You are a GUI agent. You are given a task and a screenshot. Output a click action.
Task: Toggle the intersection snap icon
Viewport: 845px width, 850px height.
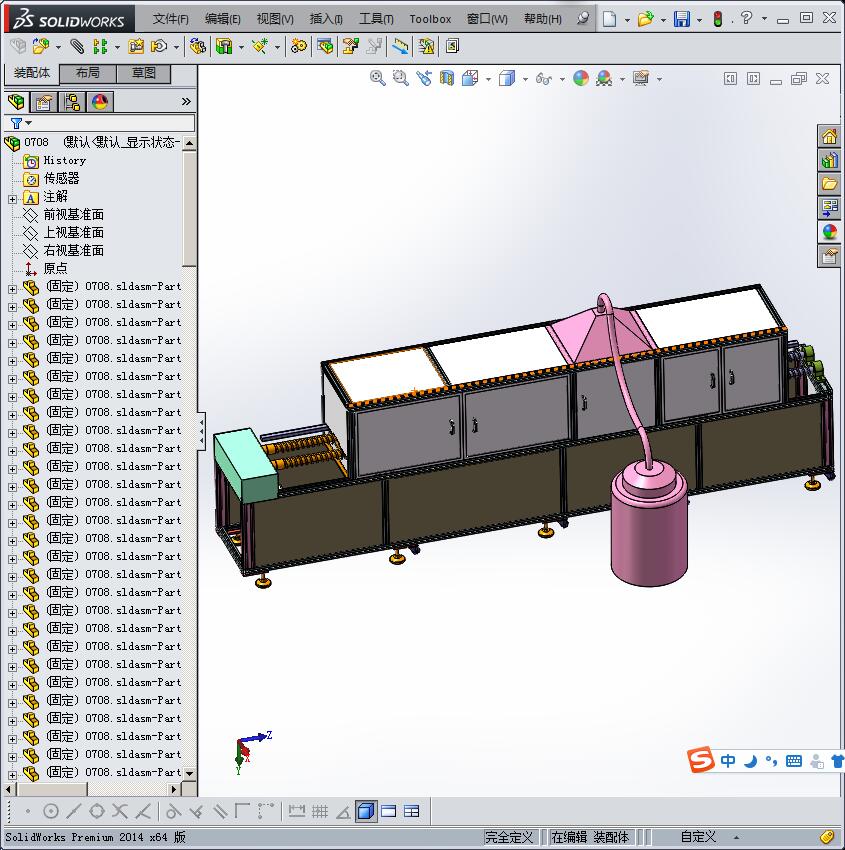pos(120,811)
